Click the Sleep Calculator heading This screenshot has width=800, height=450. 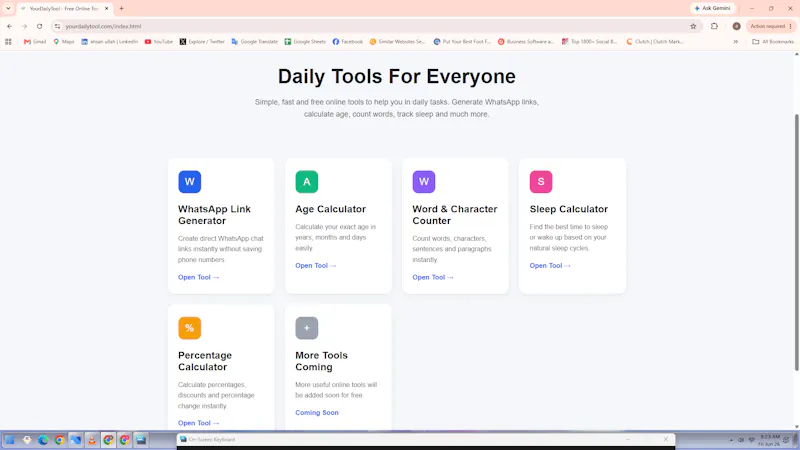tap(569, 209)
